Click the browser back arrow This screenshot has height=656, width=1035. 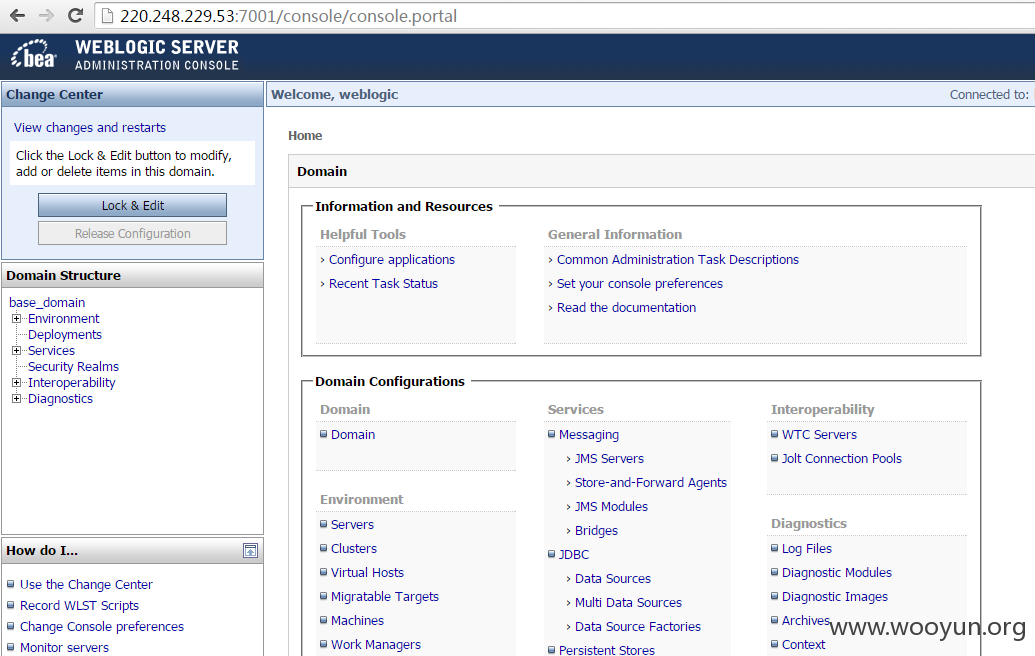click(17, 16)
